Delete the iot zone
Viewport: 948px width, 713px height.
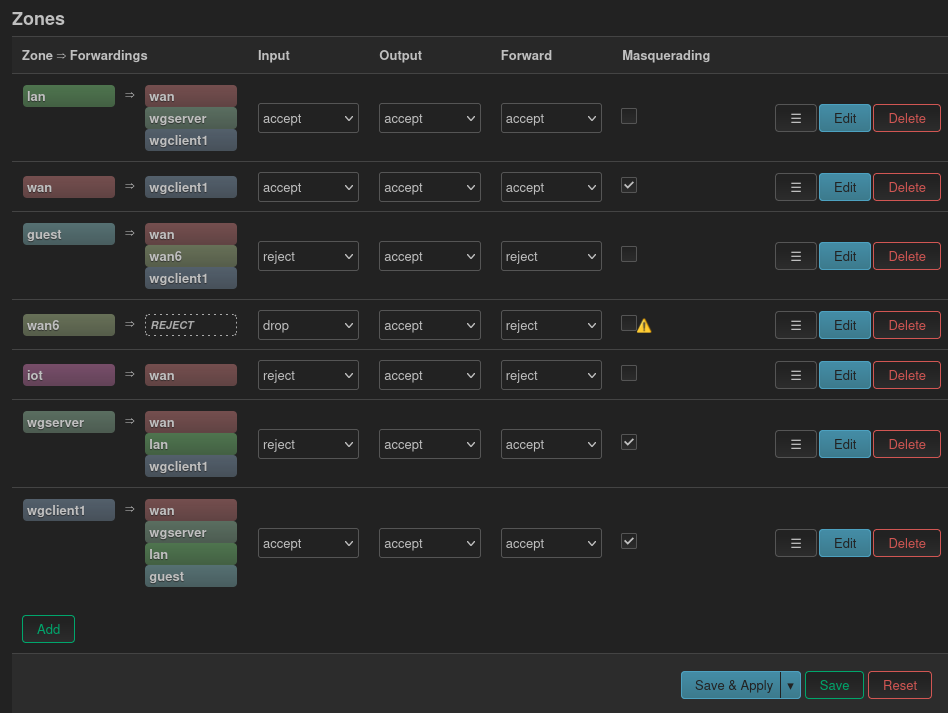pyautogui.click(x=907, y=376)
